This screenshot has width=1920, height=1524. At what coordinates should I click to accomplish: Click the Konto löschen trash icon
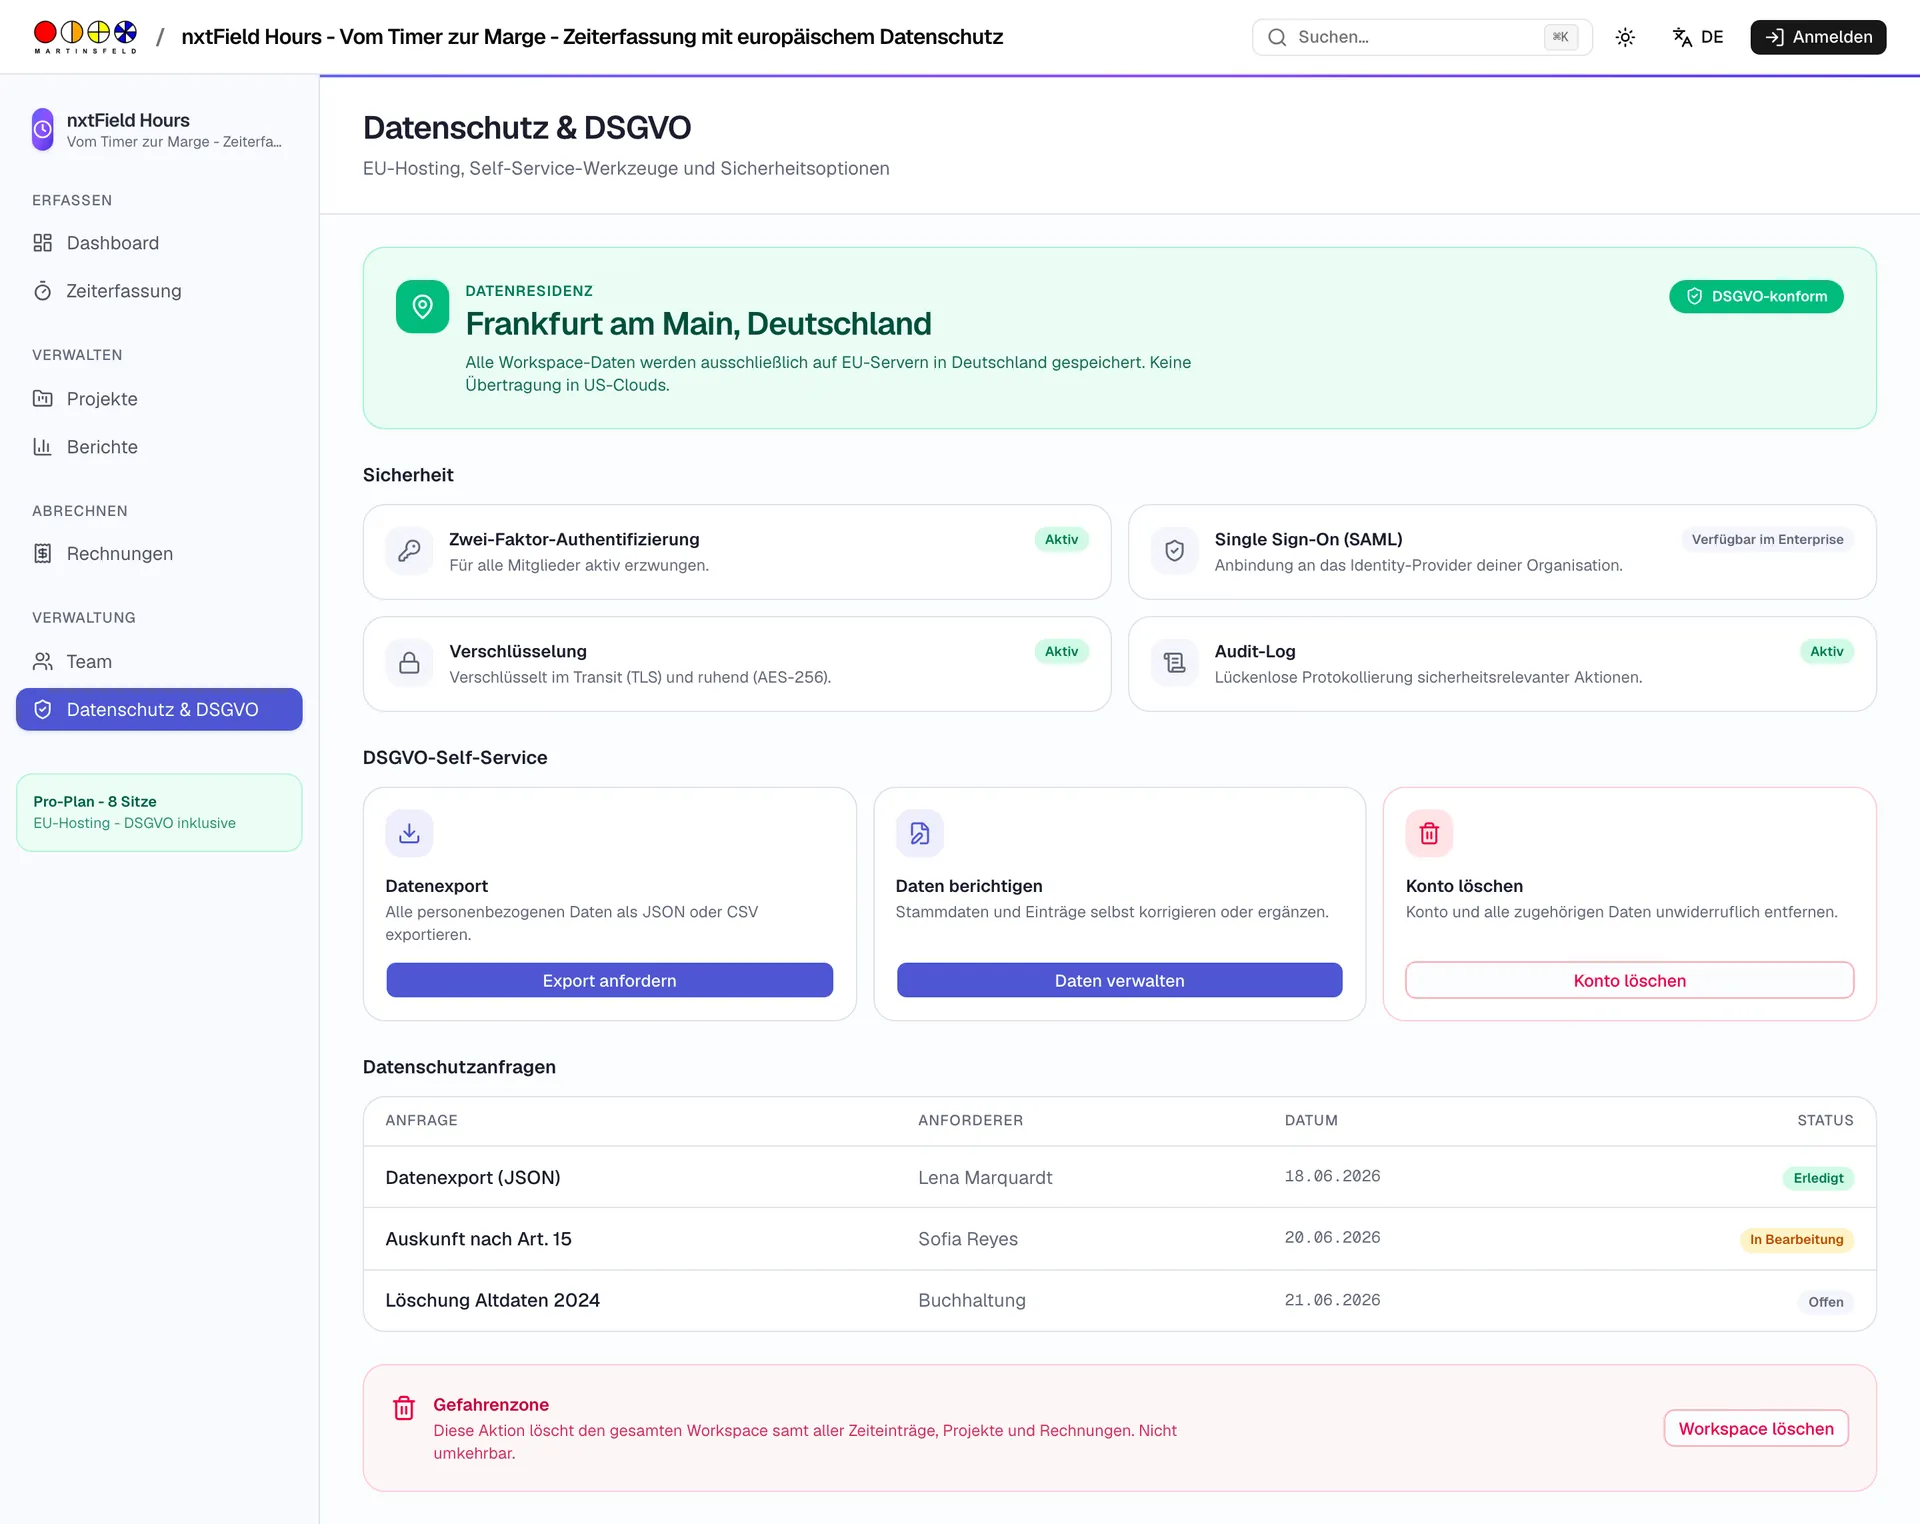[1430, 833]
